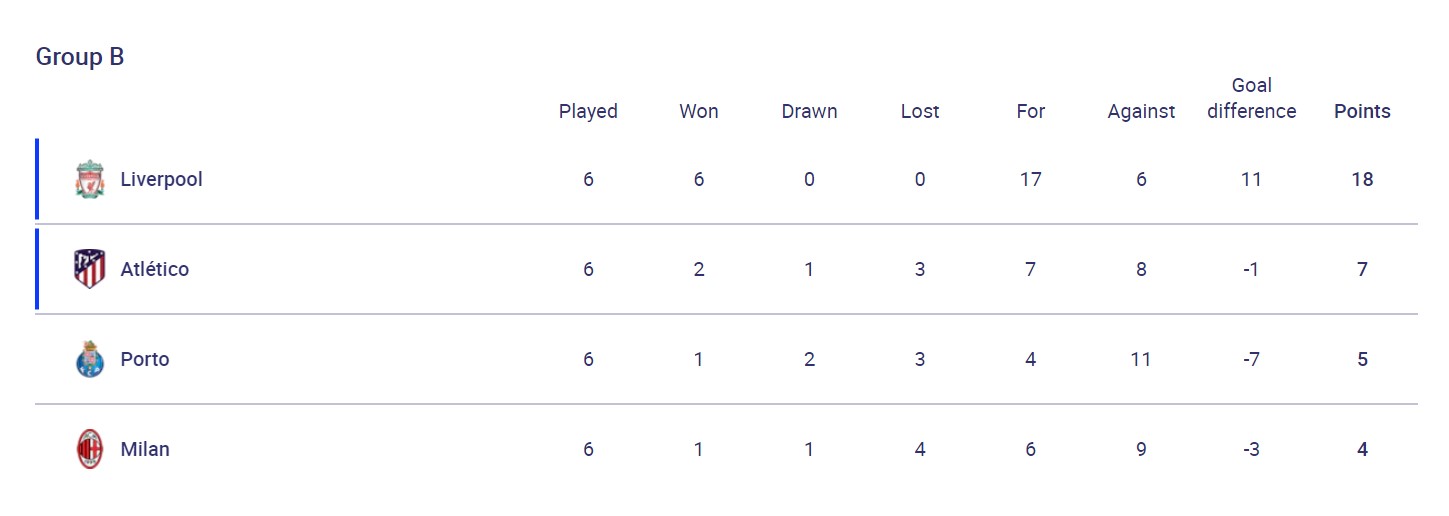Image resolution: width=1449 pixels, height=516 pixels.
Task: Click the Won column header
Action: [699, 111]
